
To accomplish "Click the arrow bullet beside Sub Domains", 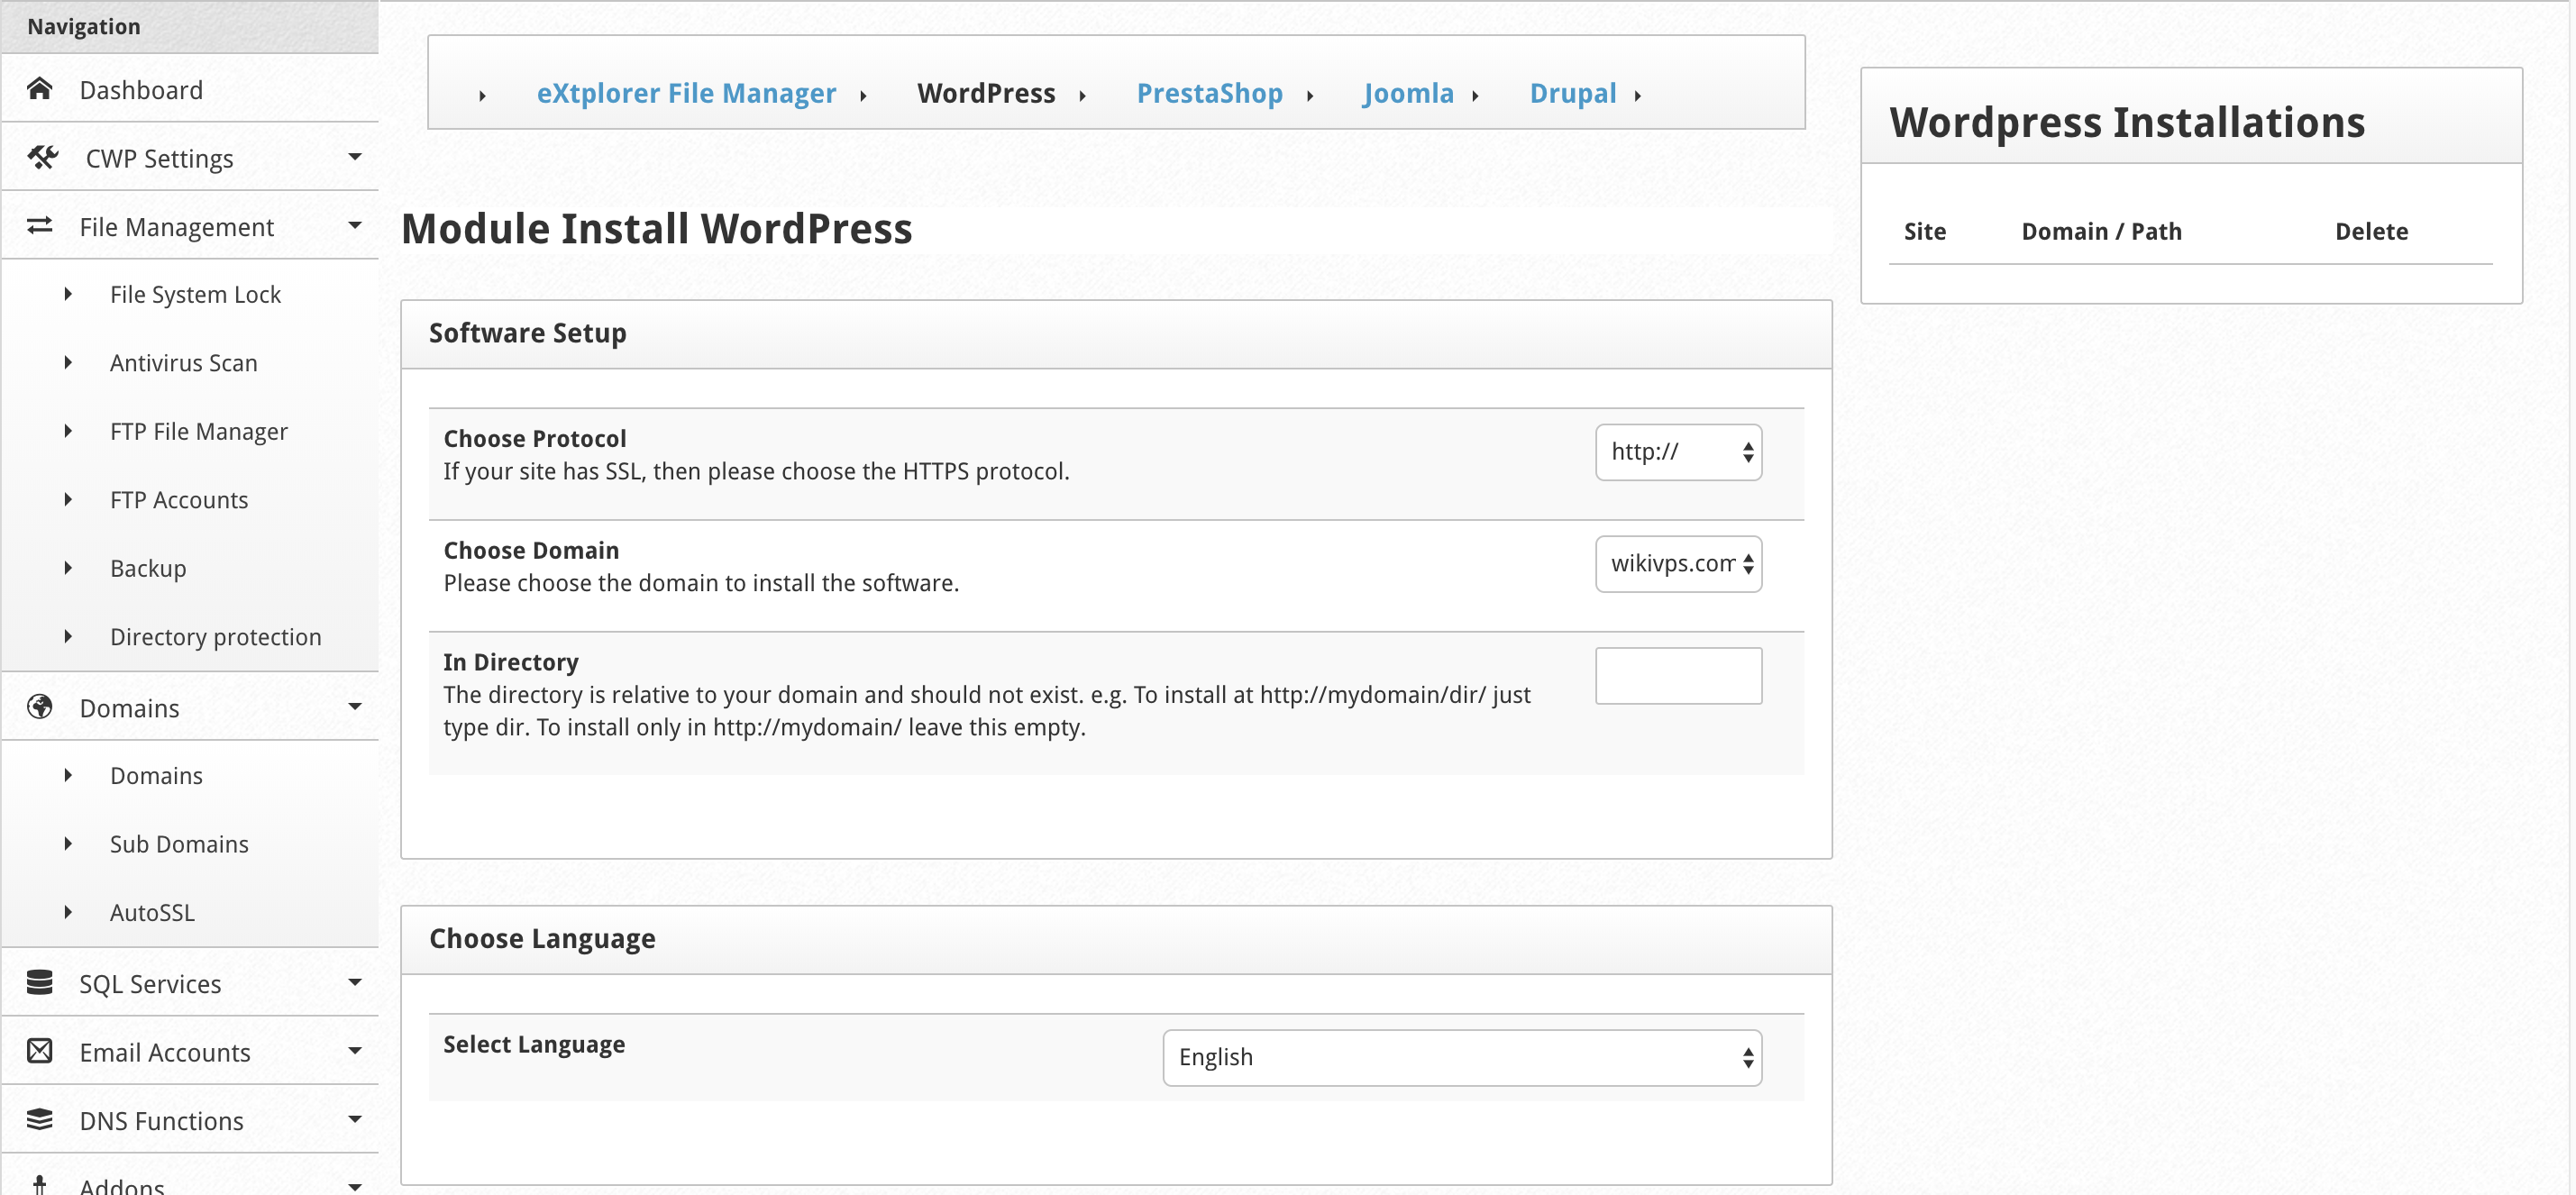I will pos(68,844).
